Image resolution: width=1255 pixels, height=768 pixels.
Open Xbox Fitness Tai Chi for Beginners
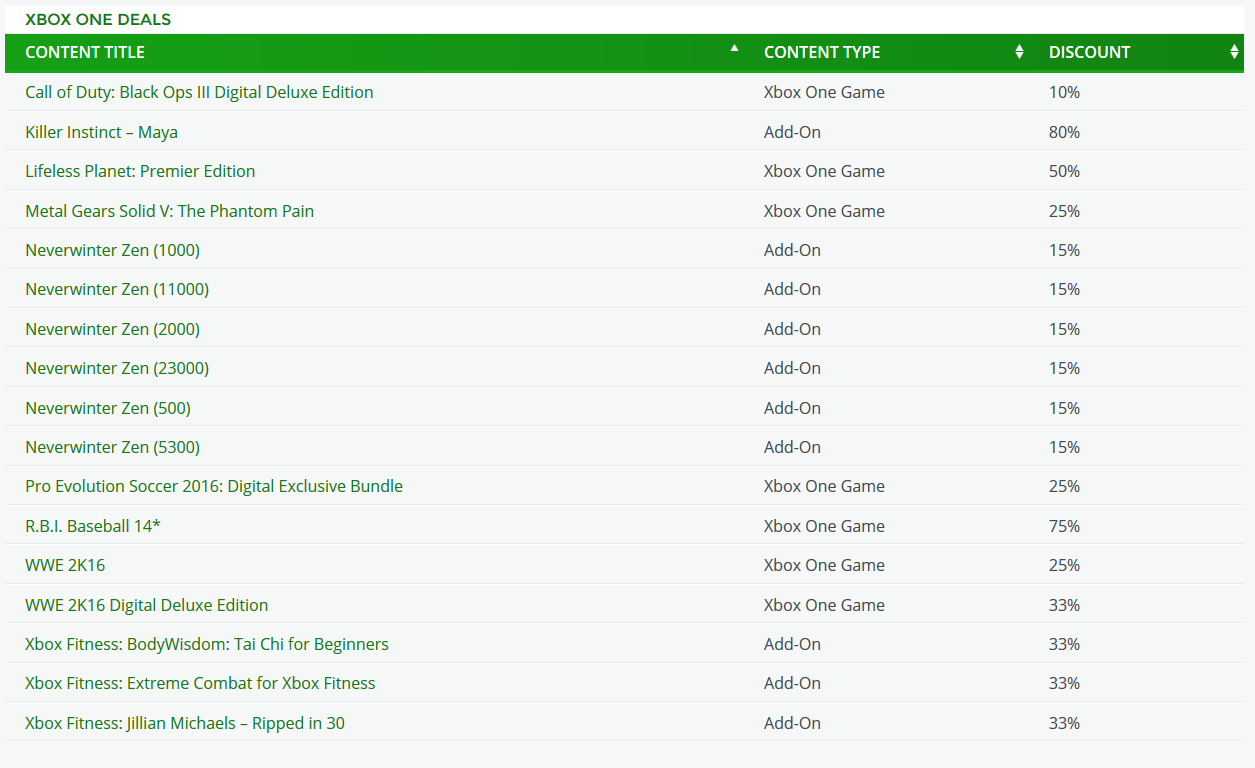click(x=207, y=644)
